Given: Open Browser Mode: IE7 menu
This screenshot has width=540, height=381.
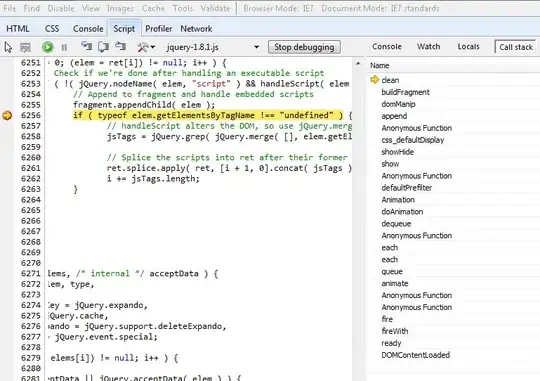Looking at the screenshot, I should click(x=278, y=8).
